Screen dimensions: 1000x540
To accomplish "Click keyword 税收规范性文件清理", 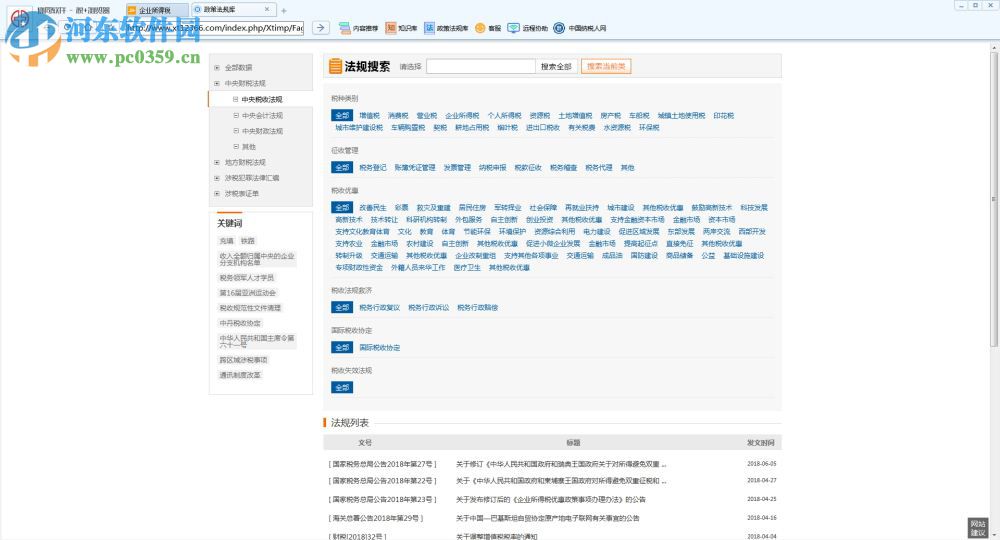I will (250, 308).
